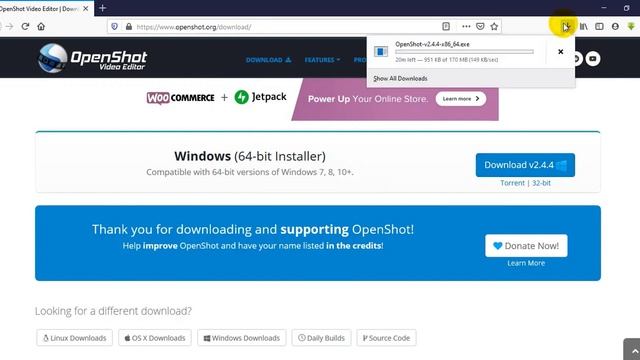Image resolution: width=640 pixels, height=360 pixels.
Task: Open Windows Downloads button
Action: pos(242,338)
